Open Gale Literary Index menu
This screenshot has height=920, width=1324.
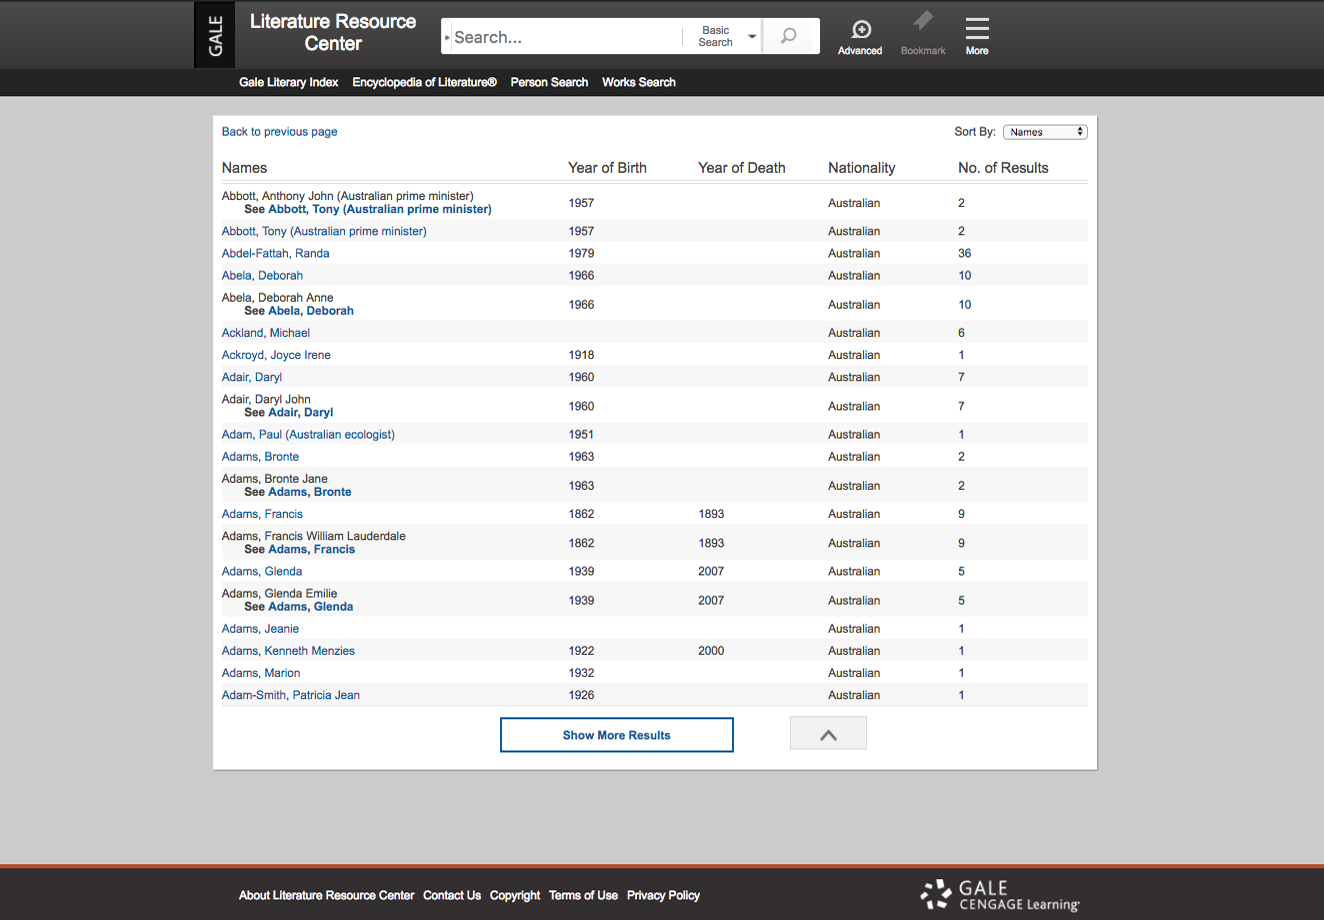289,82
